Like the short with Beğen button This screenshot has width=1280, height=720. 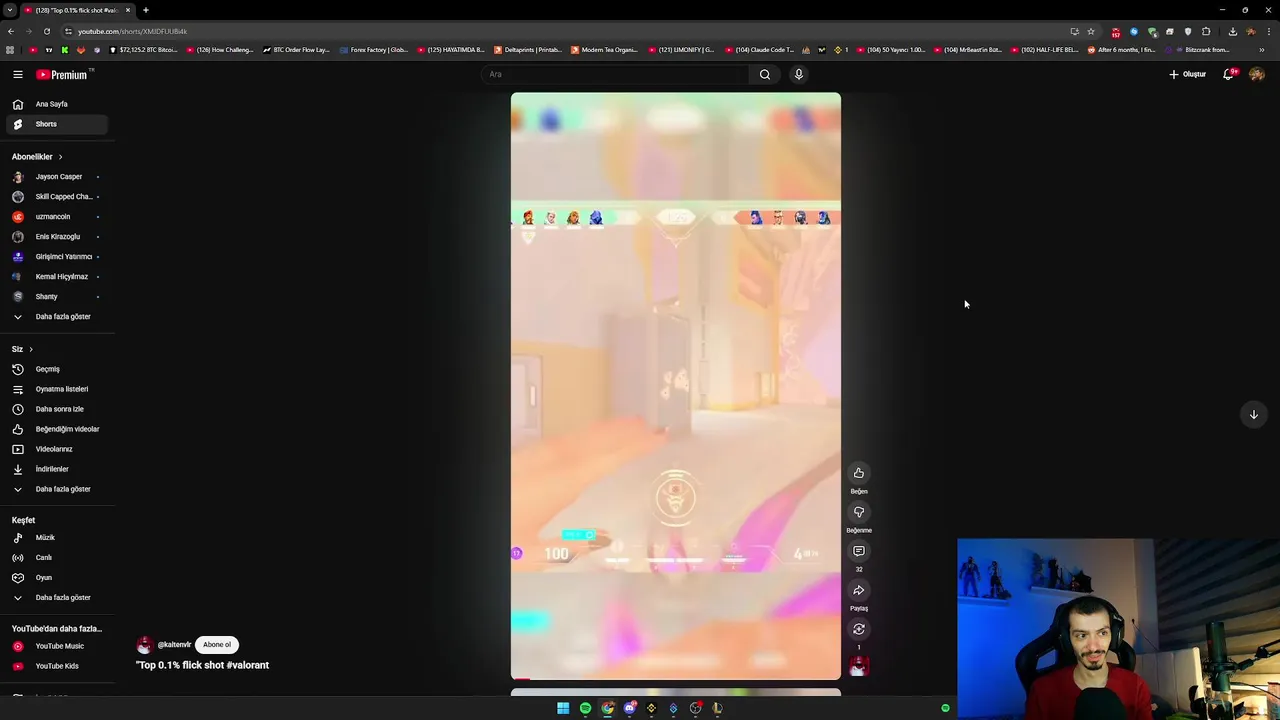click(x=859, y=473)
